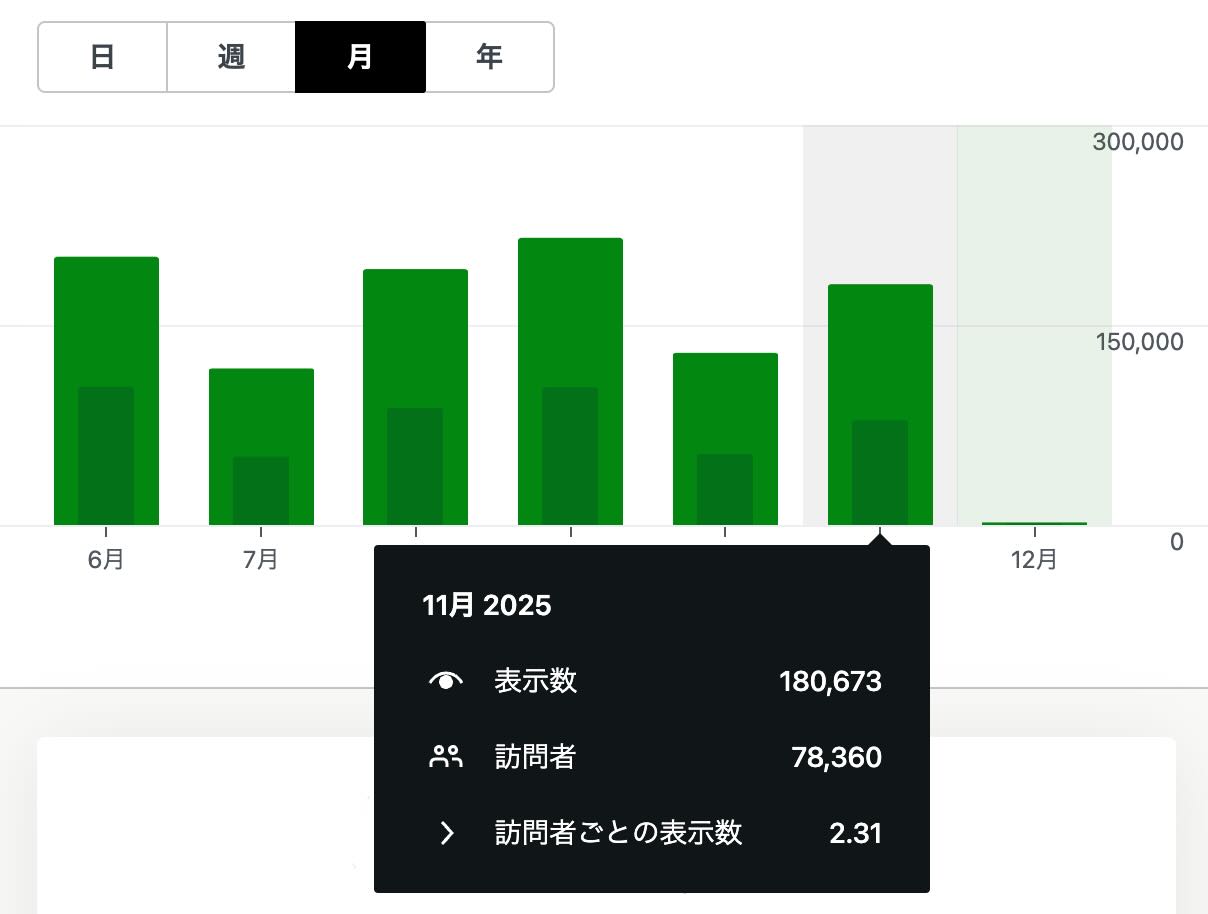The image size is (1208, 914).
Task: Click the 300,000 y-axis label
Action: (1137, 142)
